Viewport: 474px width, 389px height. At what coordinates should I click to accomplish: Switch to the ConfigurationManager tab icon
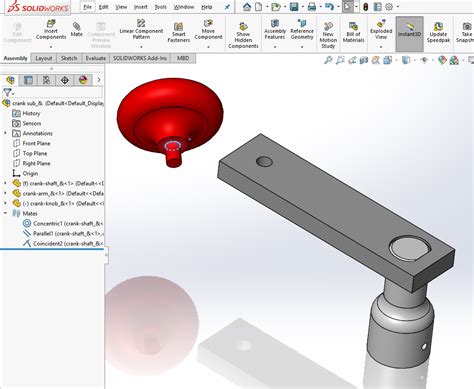tap(46, 80)
